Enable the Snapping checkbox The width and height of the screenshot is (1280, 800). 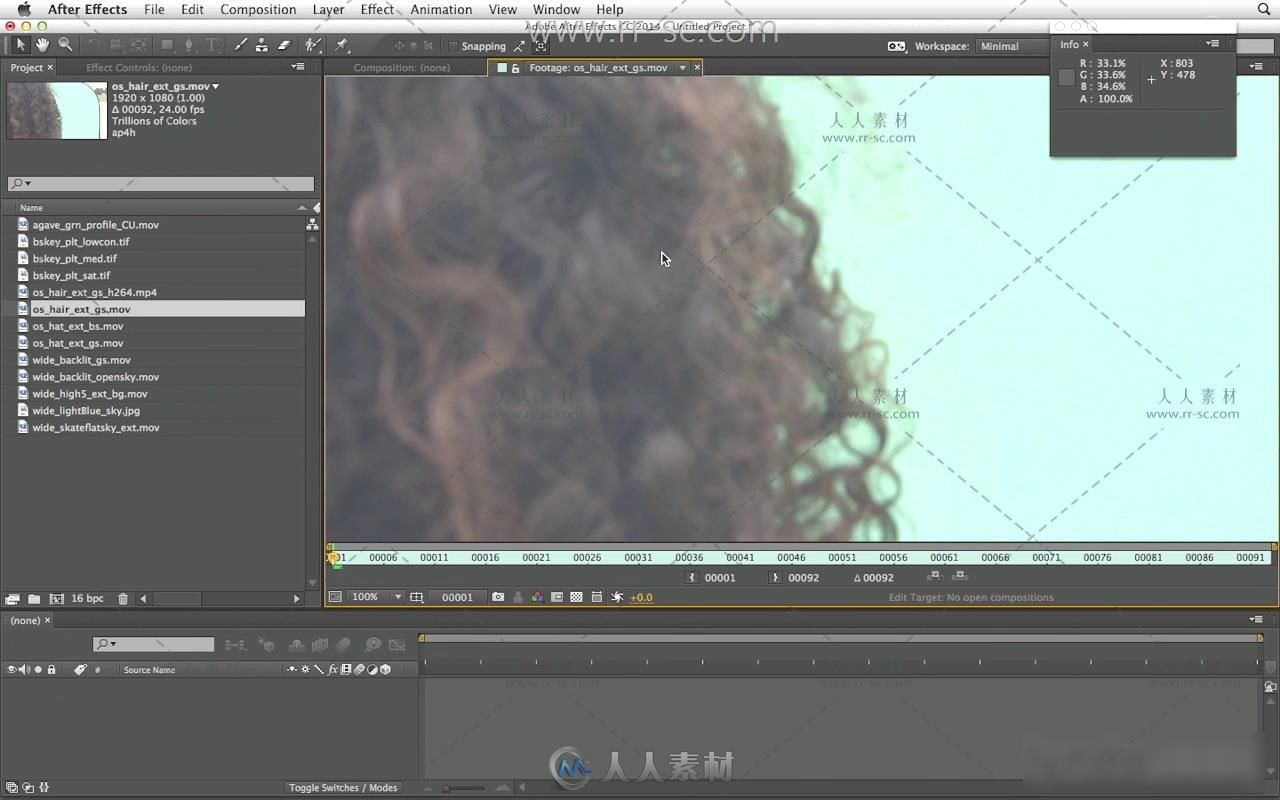[x=452, y=46]
